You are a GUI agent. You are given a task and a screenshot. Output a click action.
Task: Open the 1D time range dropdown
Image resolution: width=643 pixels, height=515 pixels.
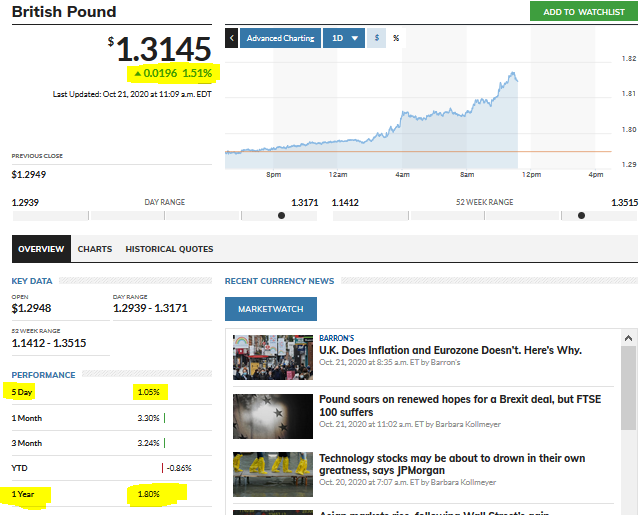point(344,38)
